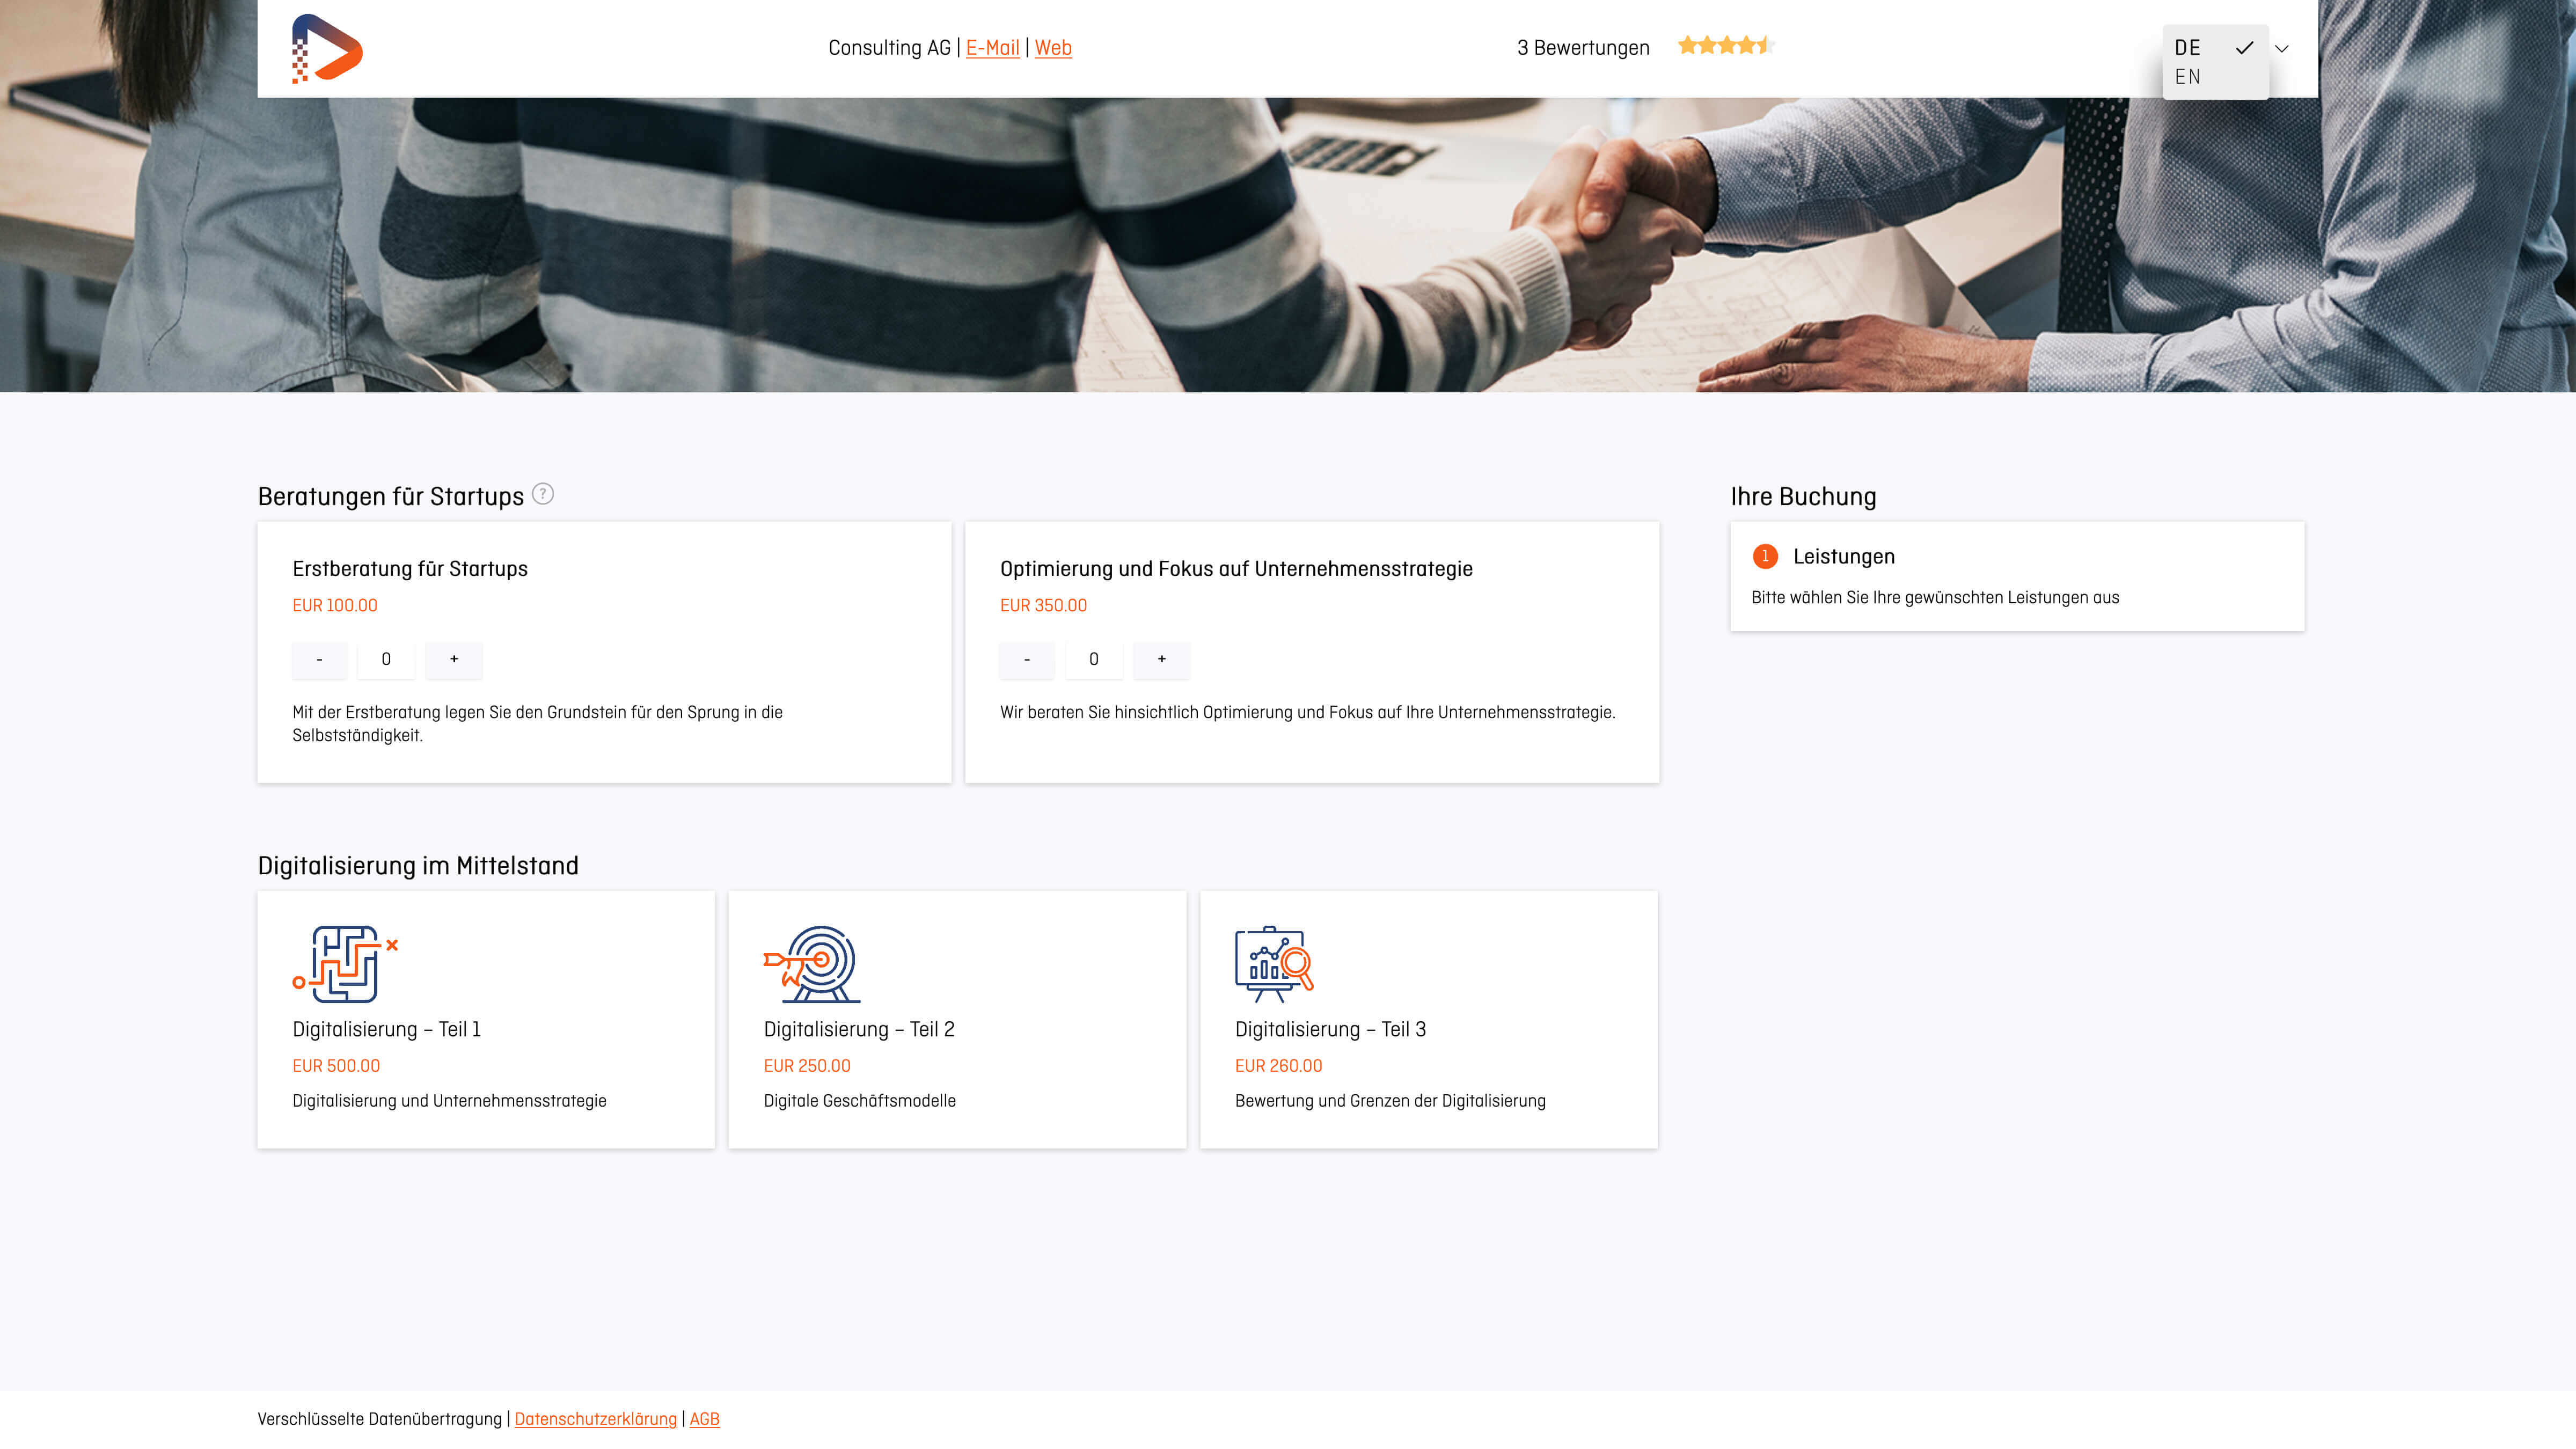Select DE language option

click(x=2187, y=48)
